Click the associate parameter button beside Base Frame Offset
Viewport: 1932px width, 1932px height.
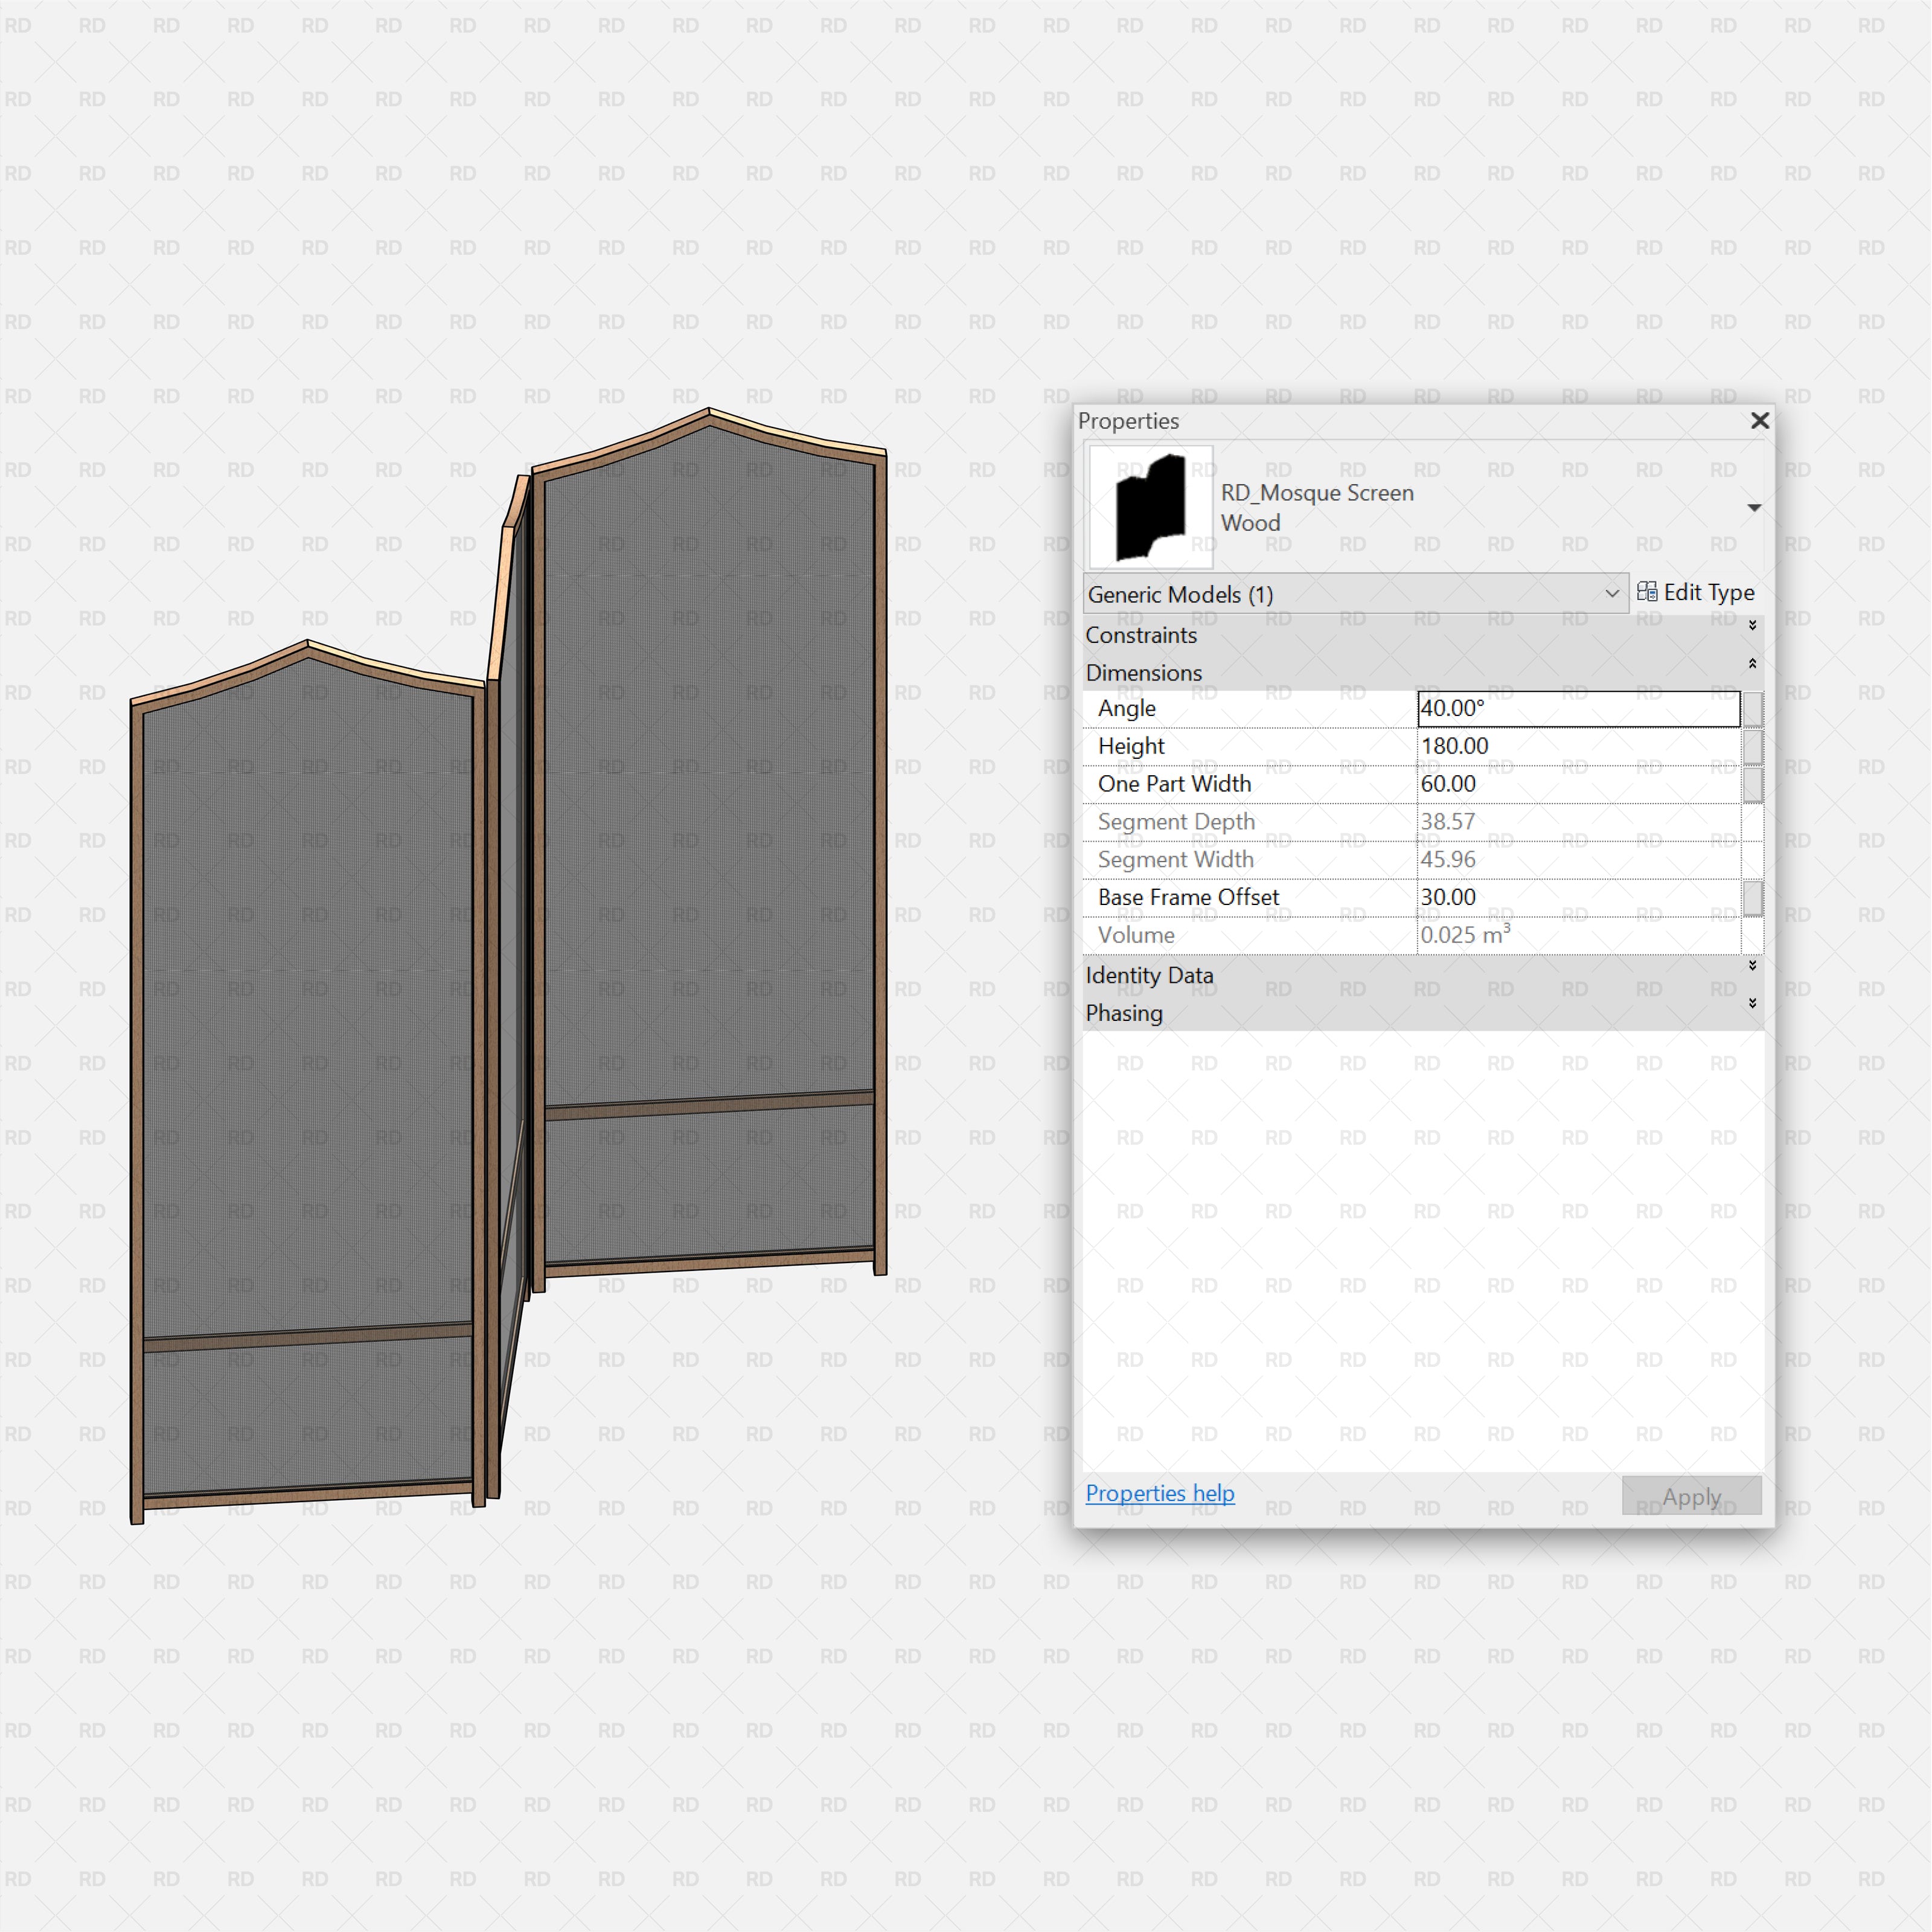coord(1753,897)
